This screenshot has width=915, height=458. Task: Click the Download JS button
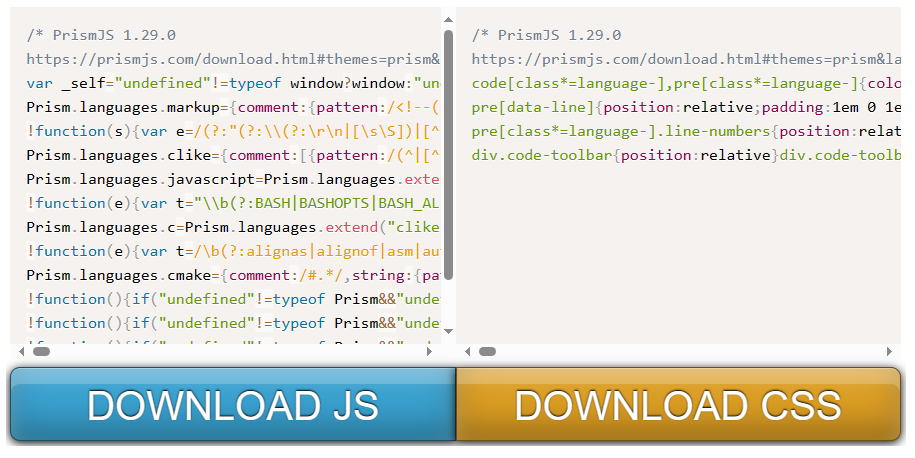click(x=232, y=405)
